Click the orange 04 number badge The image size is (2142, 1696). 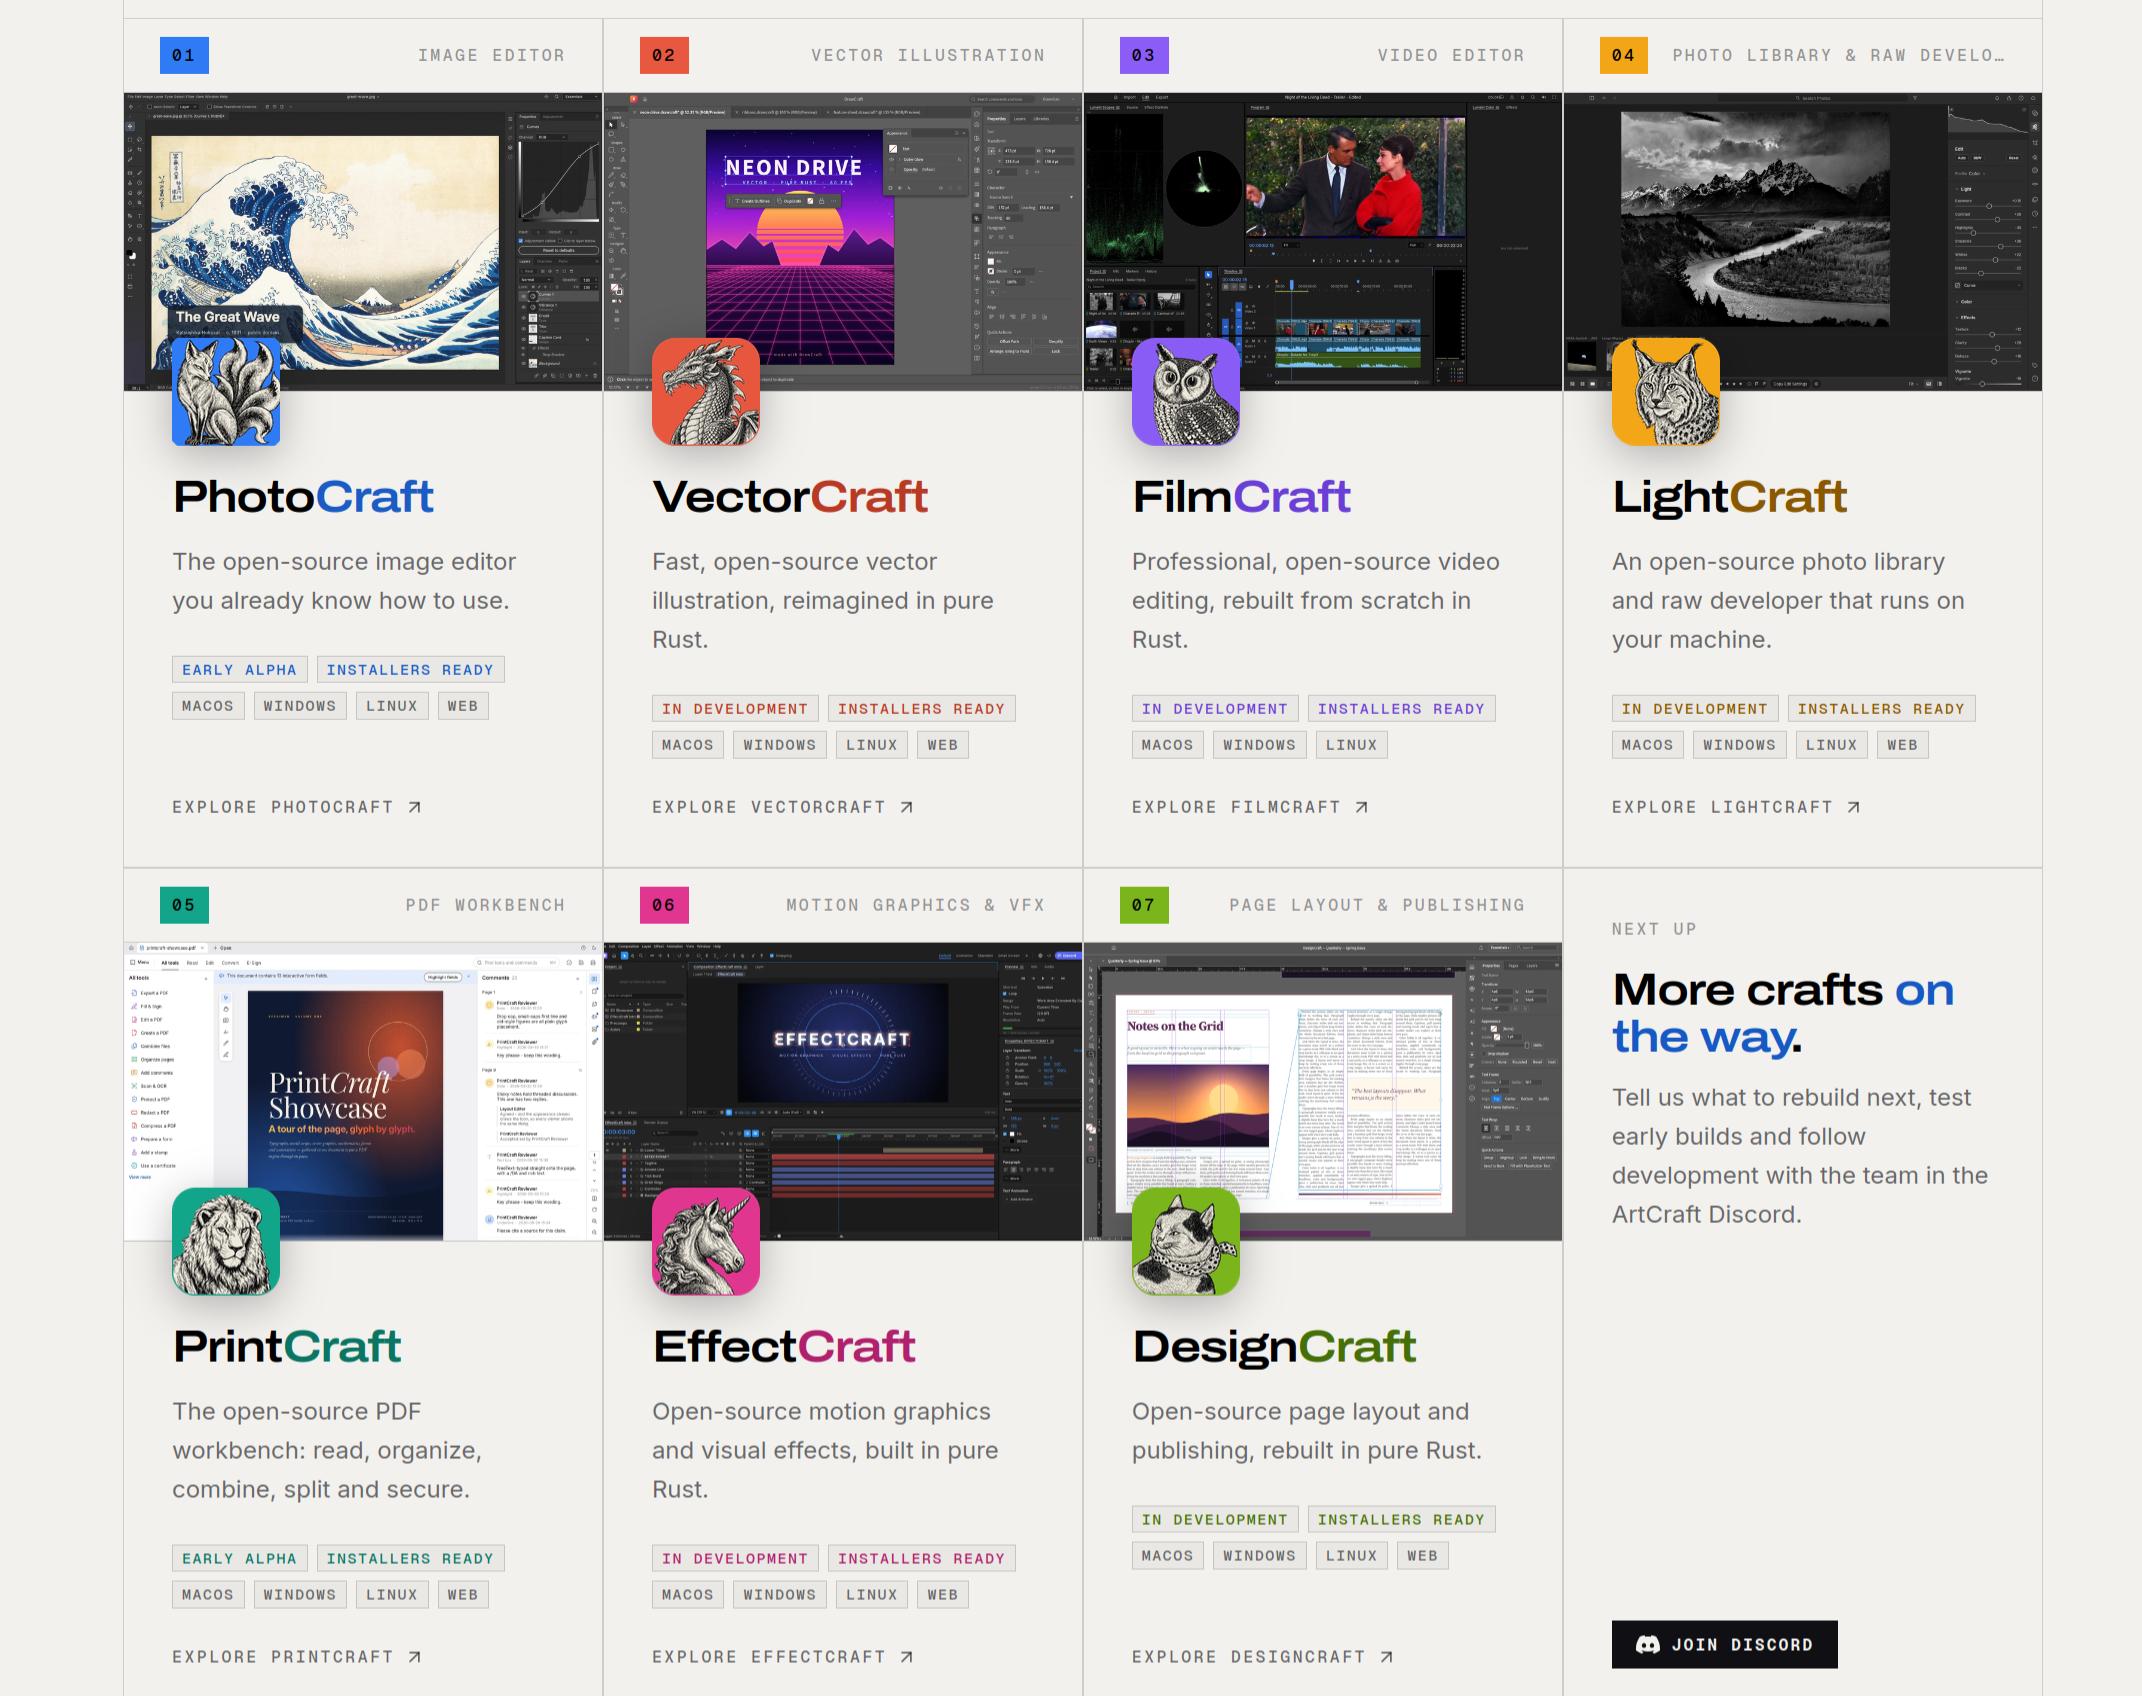(1624, 55)
